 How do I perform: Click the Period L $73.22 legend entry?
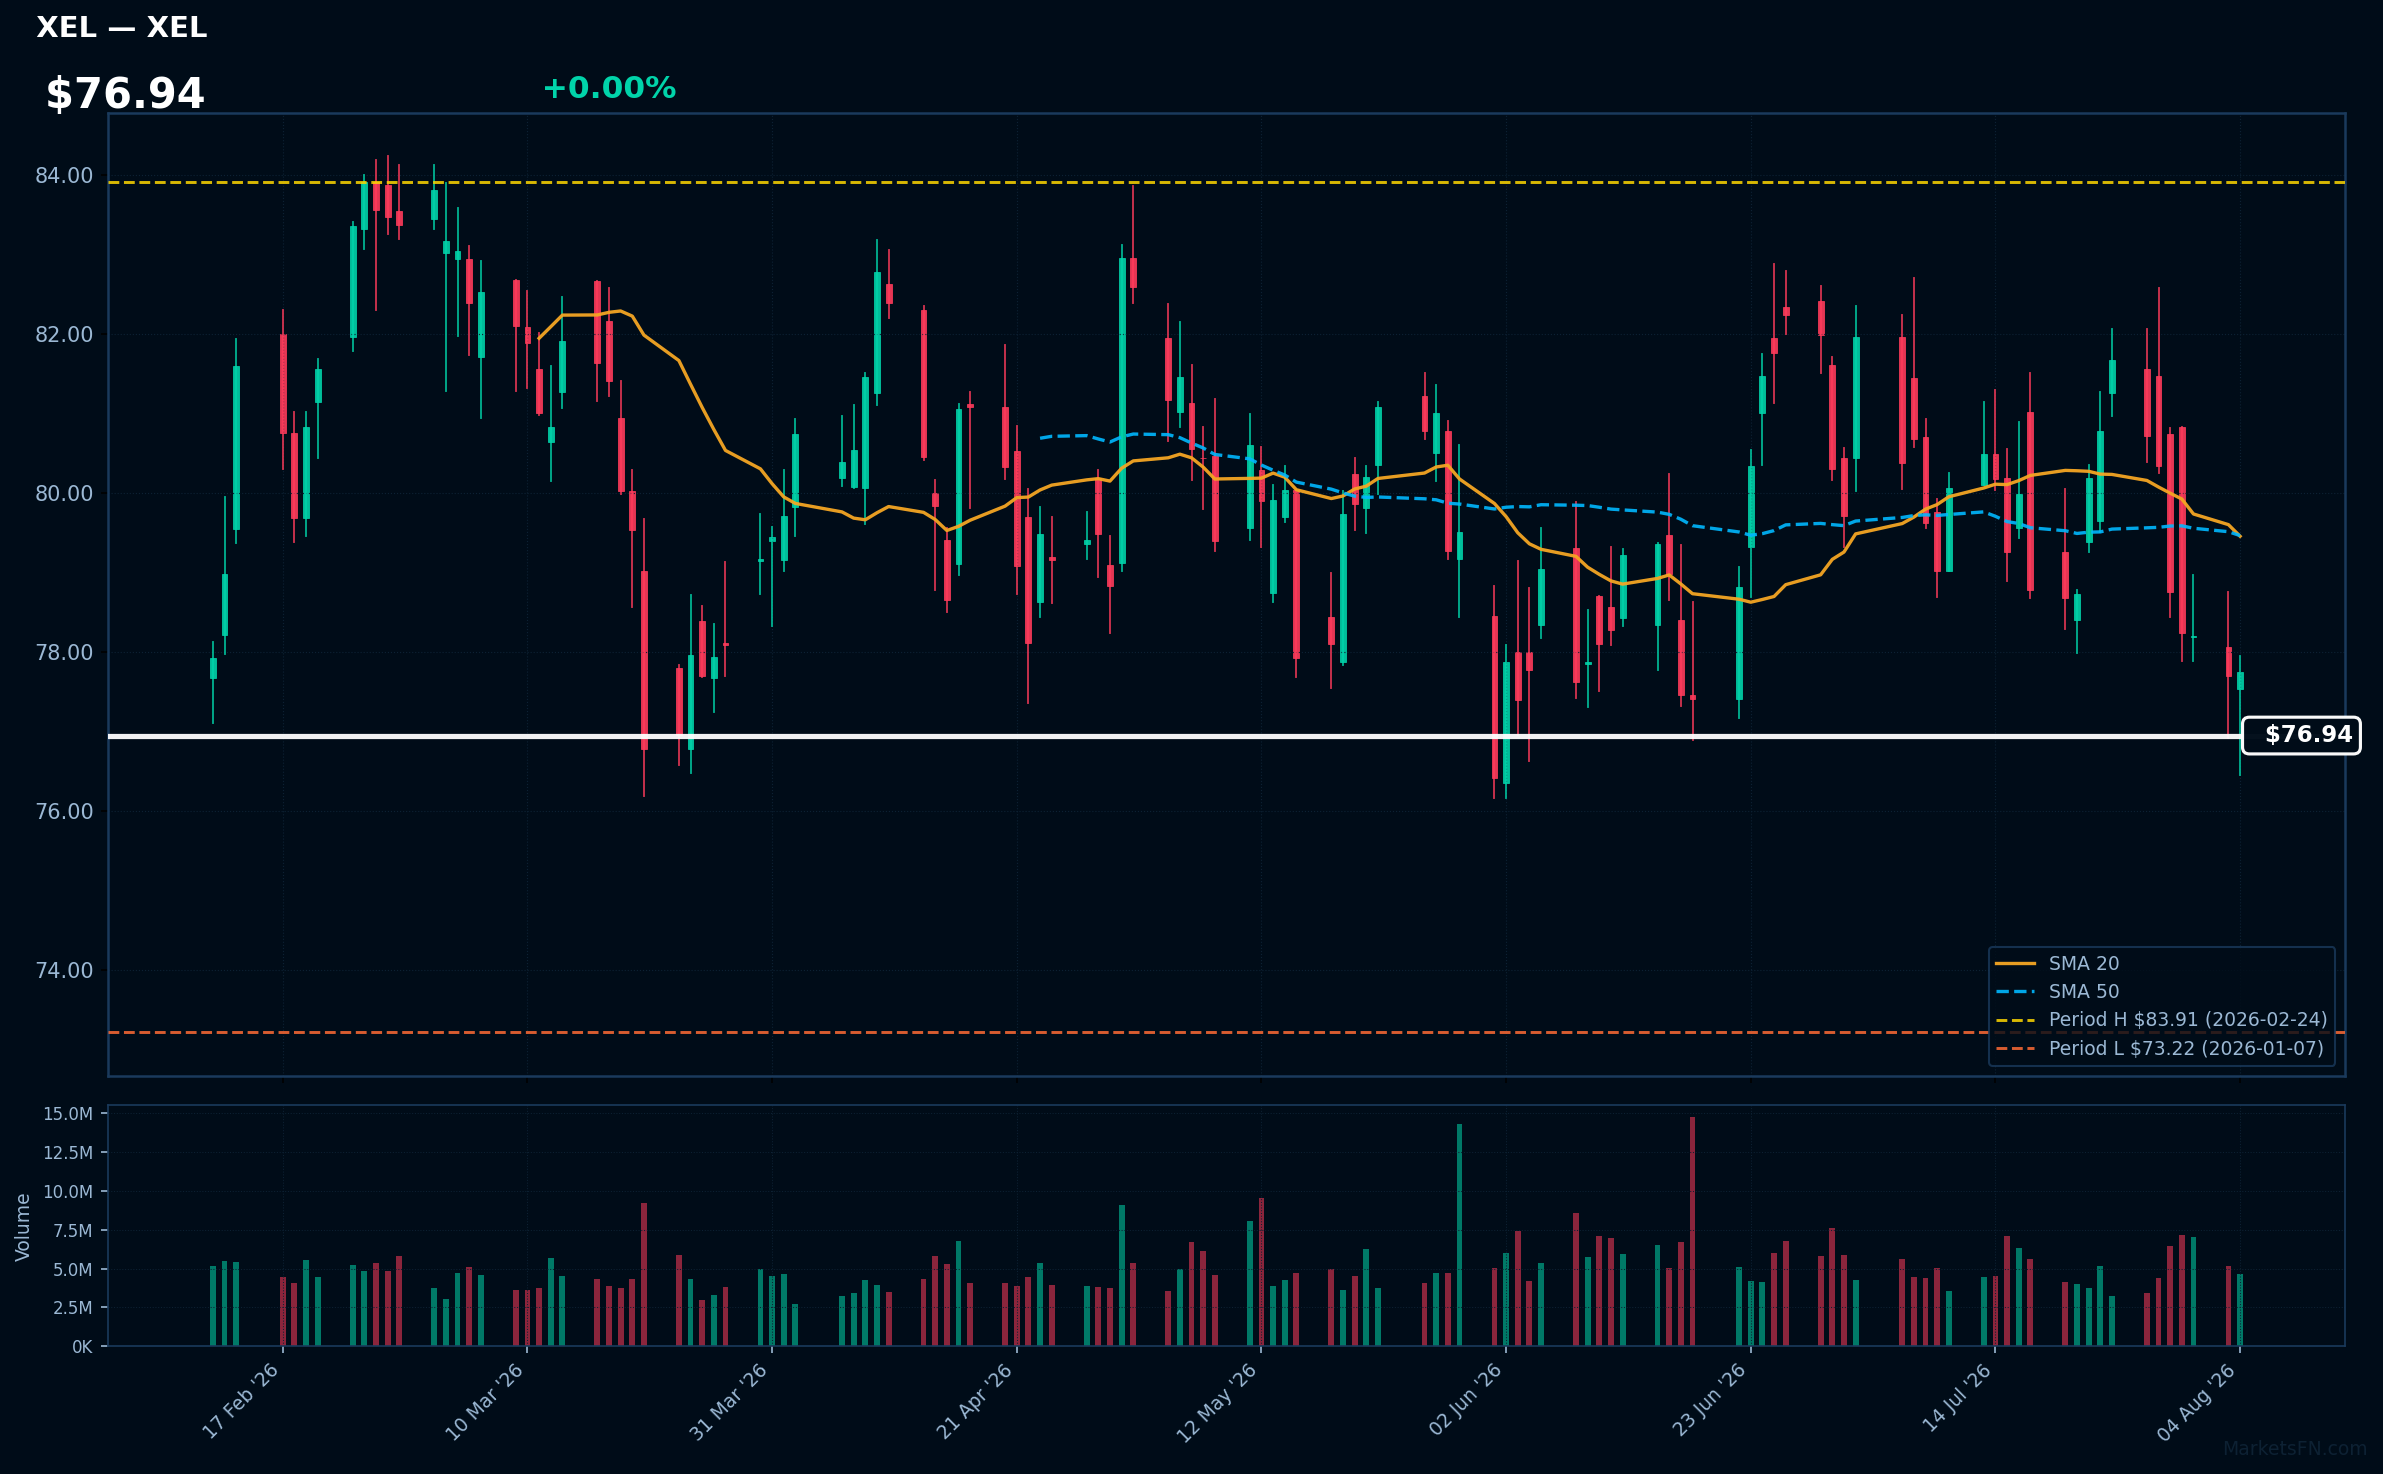[2160, 1049]
